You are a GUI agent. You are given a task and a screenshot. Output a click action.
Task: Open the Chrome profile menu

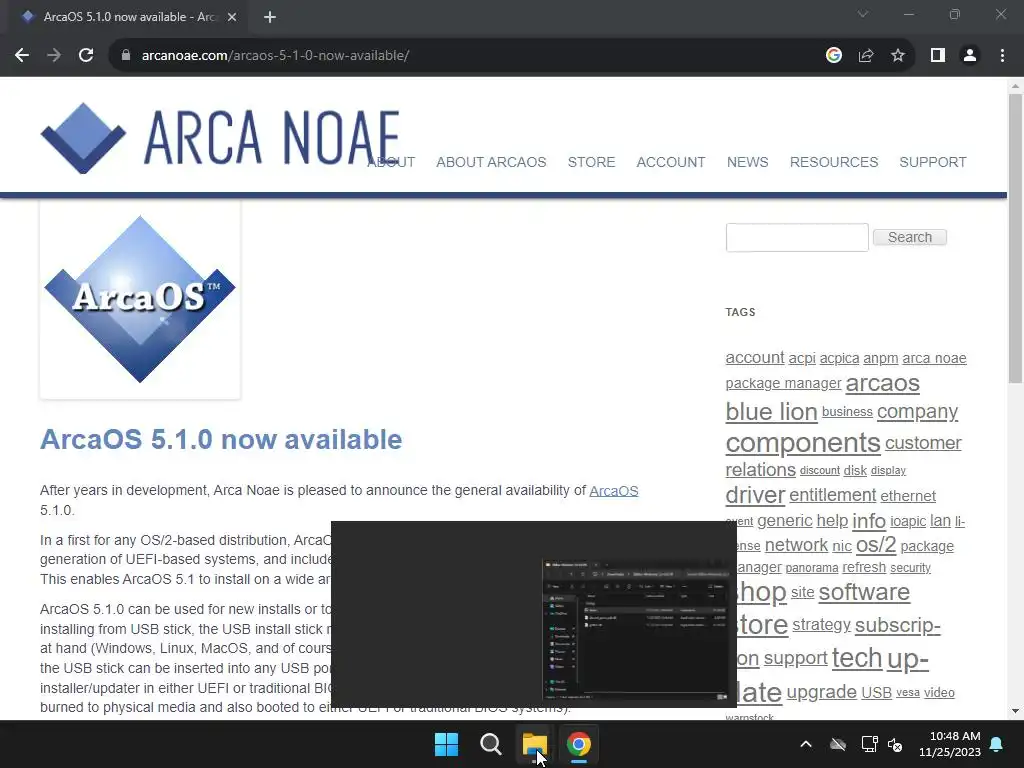pos(970,56)
